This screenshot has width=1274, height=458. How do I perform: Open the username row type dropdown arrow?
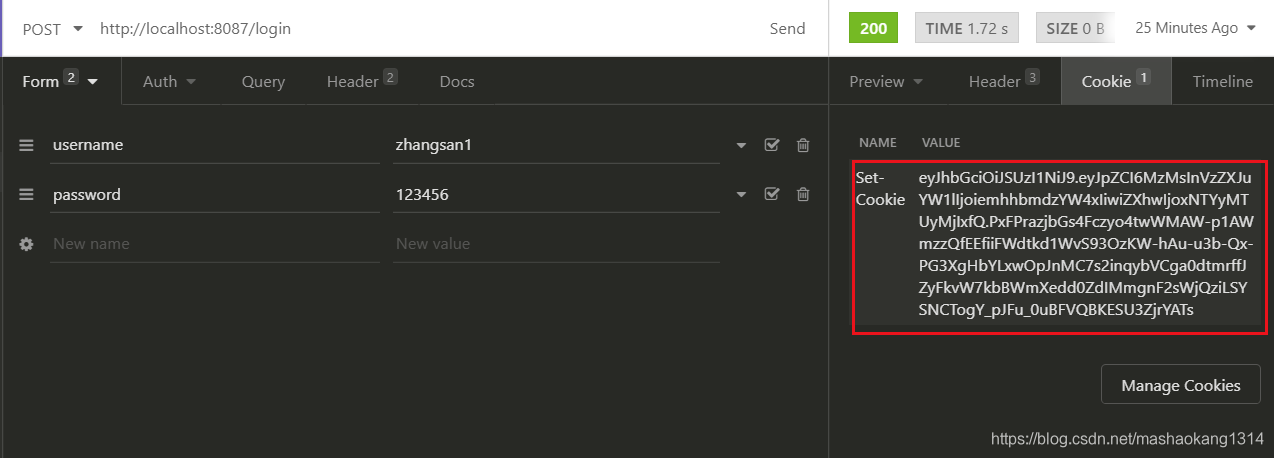(x=741, y=146)
